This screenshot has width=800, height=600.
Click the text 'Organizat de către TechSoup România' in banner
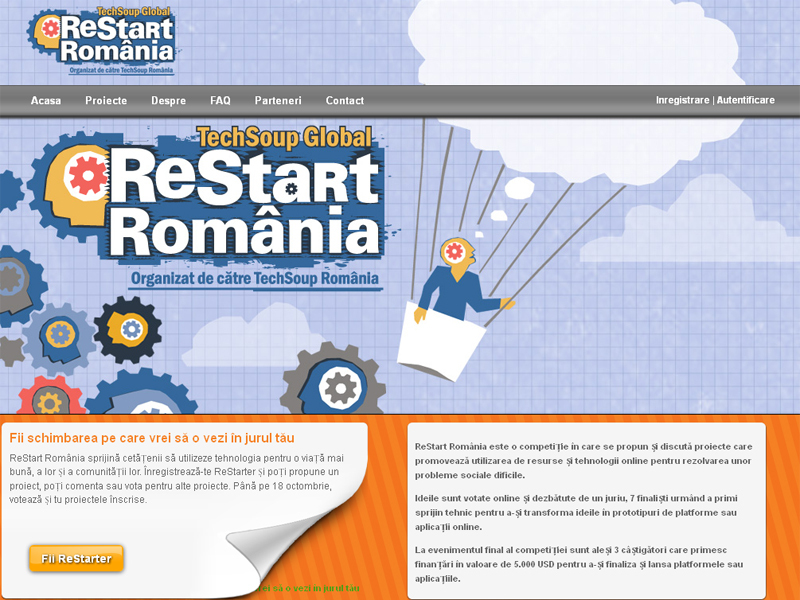click(x=255, y=279)
